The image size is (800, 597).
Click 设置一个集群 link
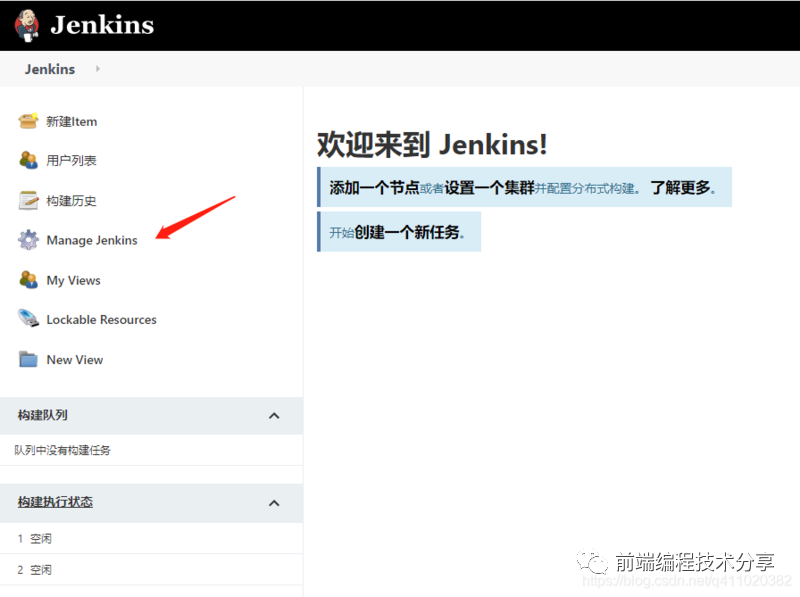coord(489,188)
